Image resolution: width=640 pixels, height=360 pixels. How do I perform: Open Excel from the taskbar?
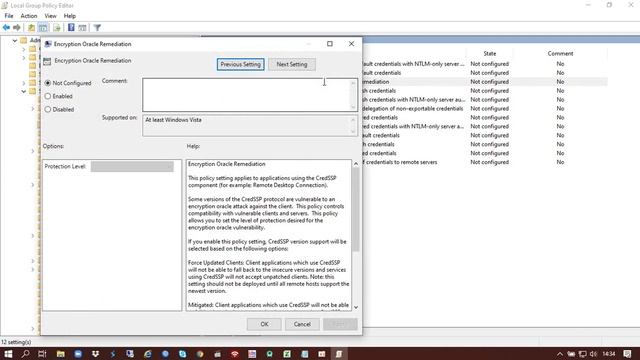(287, 354)
